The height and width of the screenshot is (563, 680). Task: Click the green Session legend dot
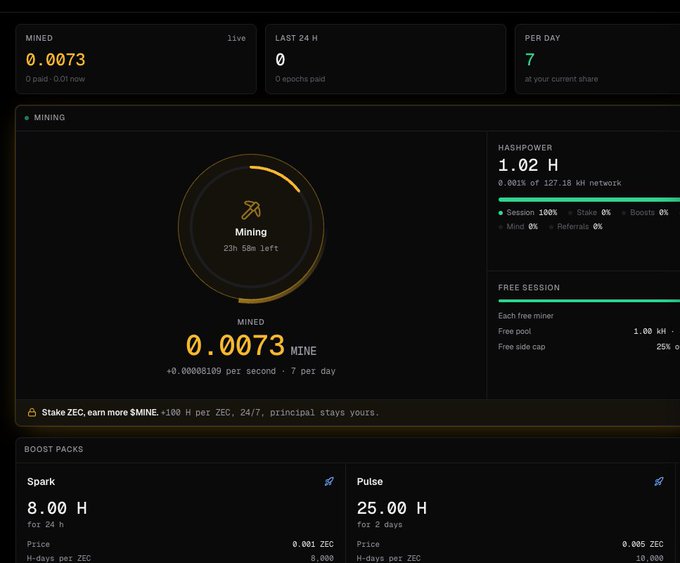point(500,213)
